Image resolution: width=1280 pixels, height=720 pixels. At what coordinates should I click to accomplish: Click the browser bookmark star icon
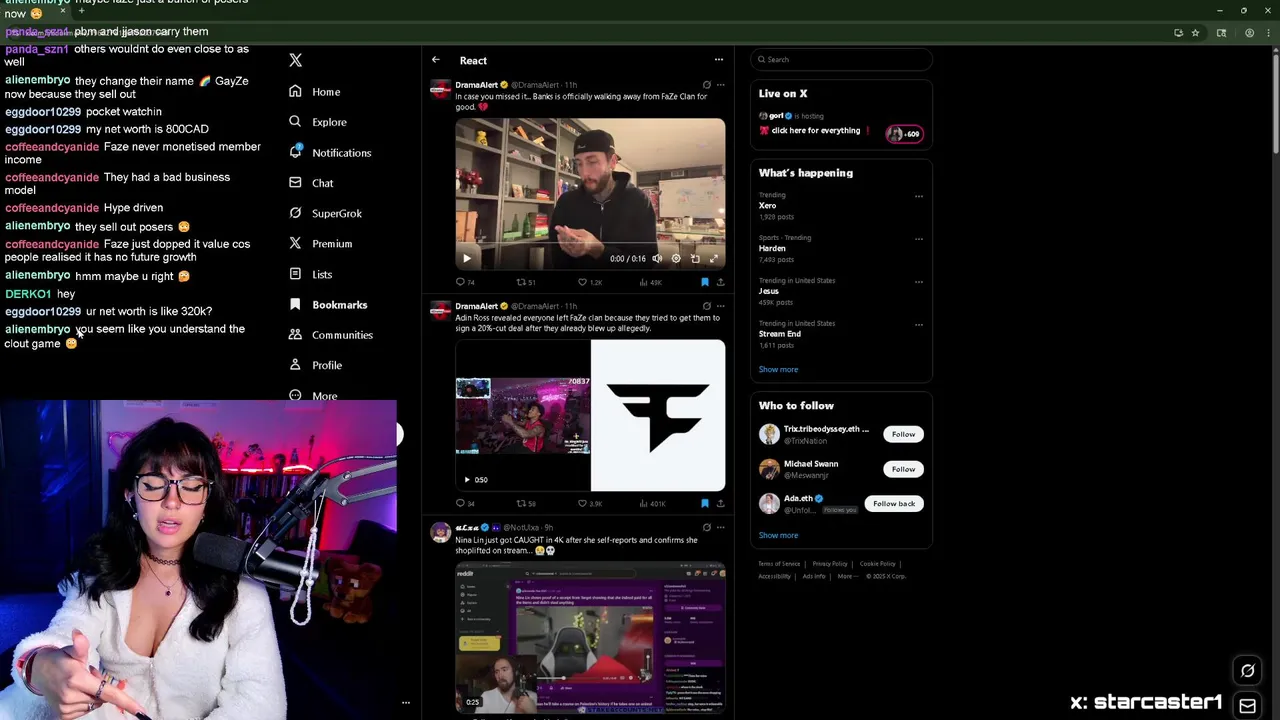(x=1195, y=33)
